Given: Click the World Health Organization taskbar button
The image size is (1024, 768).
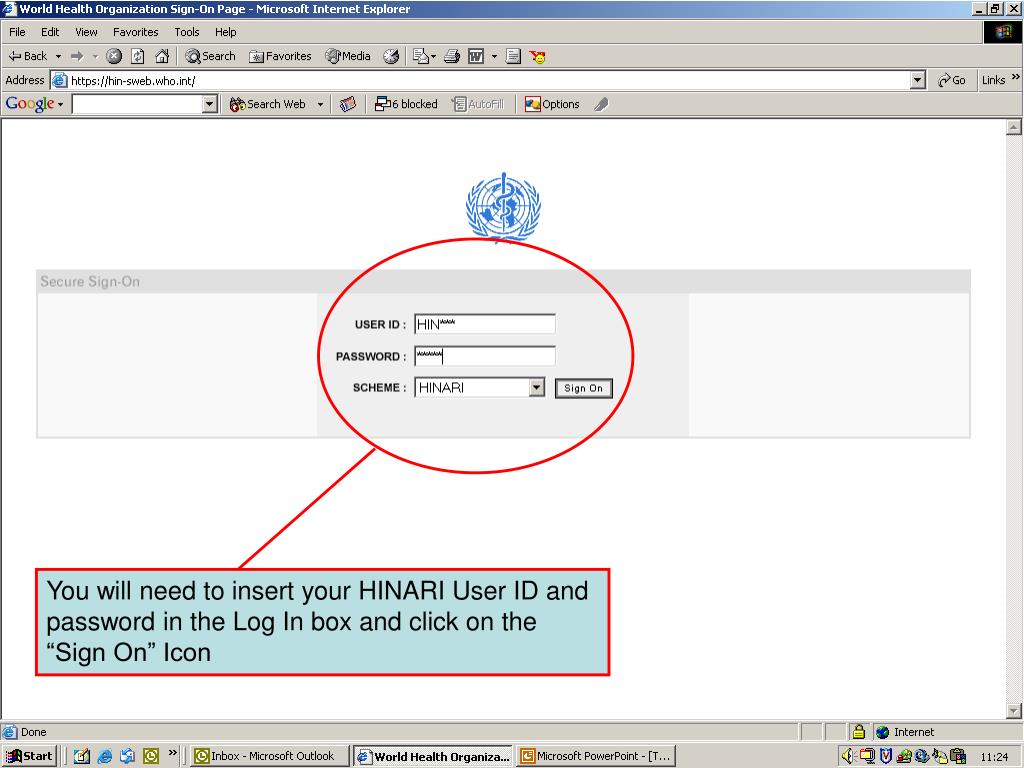Looking at the screenshot, I should 434,756.
